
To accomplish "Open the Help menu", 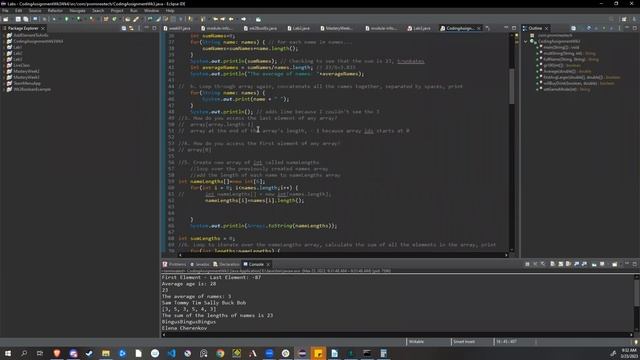I will 170,11.
